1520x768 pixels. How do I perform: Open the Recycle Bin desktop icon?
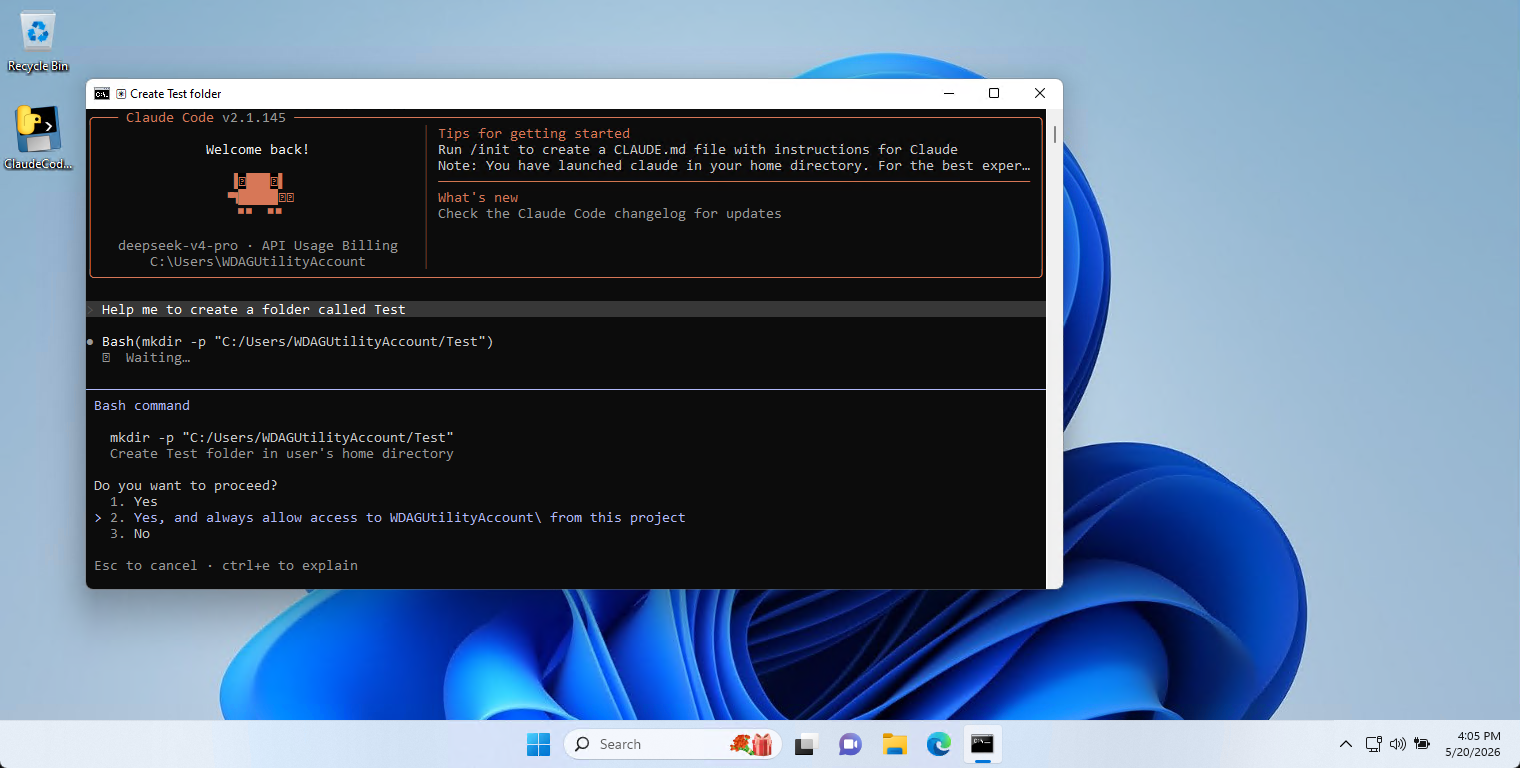click(x=38, y=42)
